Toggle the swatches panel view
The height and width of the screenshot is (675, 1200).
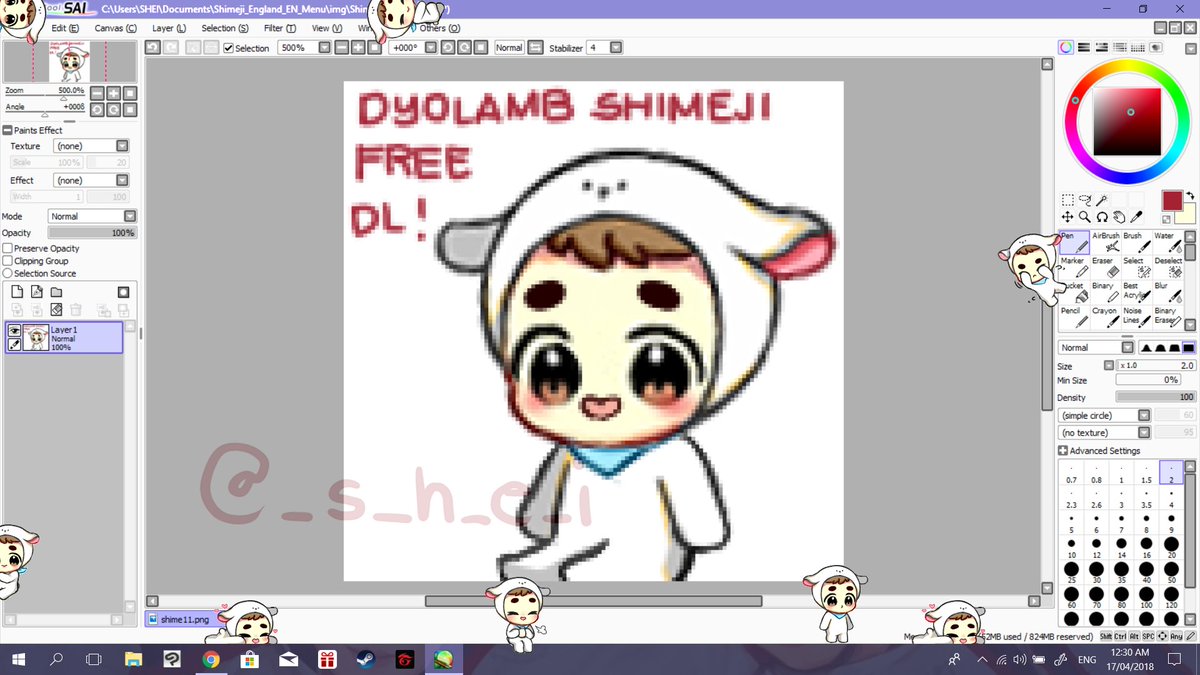(x=1138, y=46)
